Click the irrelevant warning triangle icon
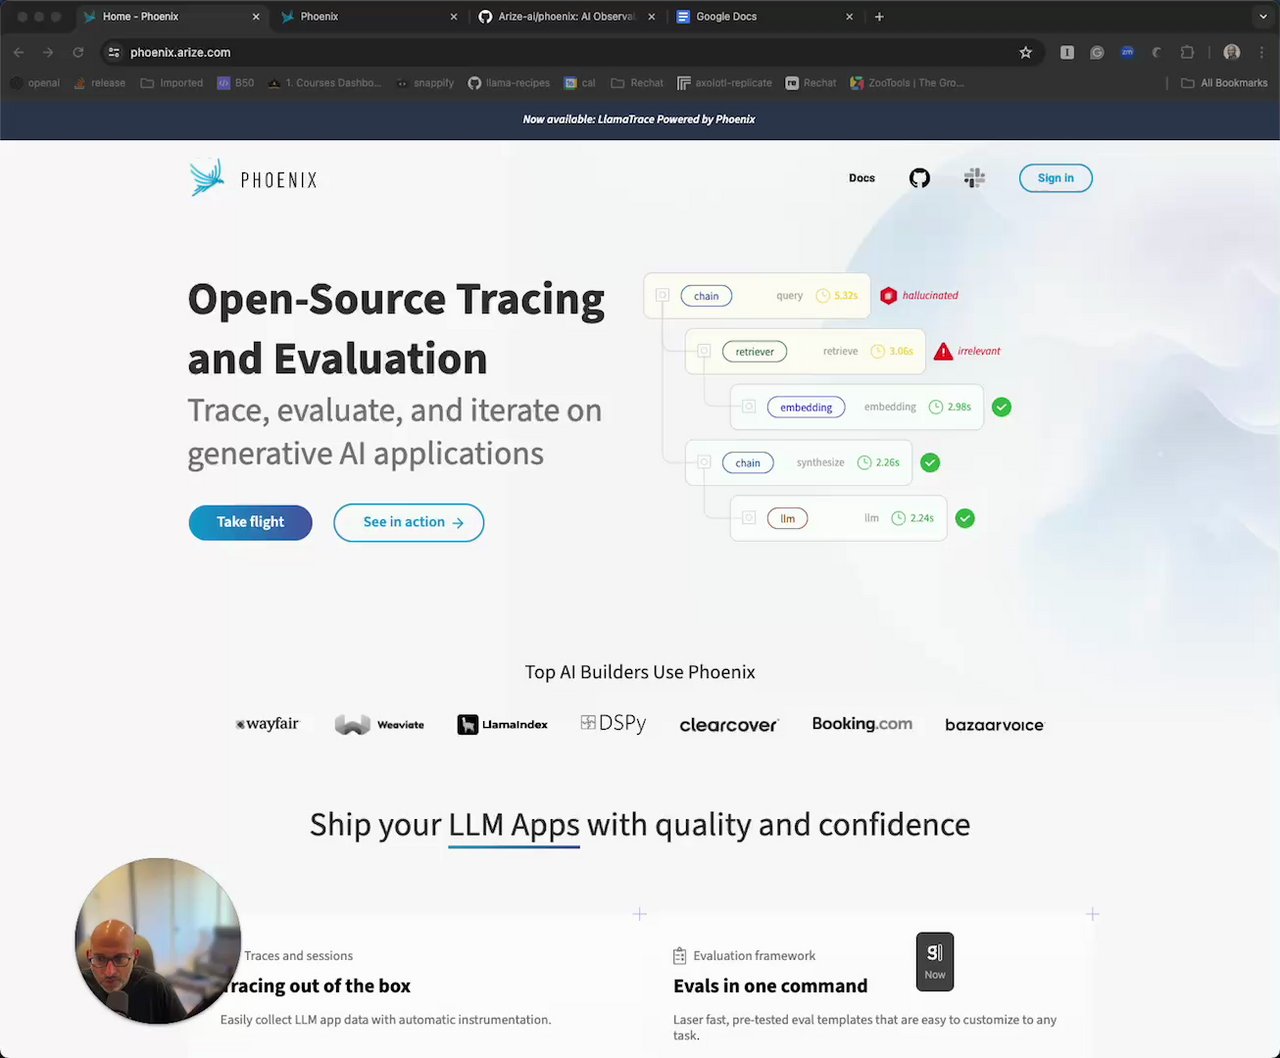 943,351
